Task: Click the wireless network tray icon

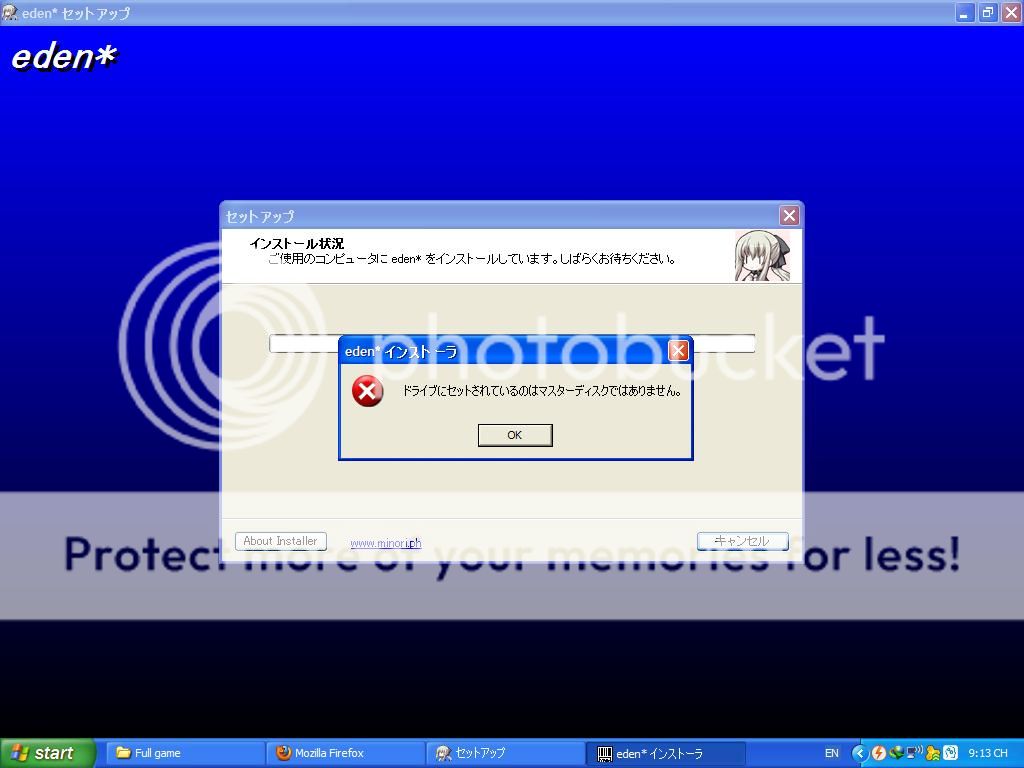Action: [x=914, y=753]
